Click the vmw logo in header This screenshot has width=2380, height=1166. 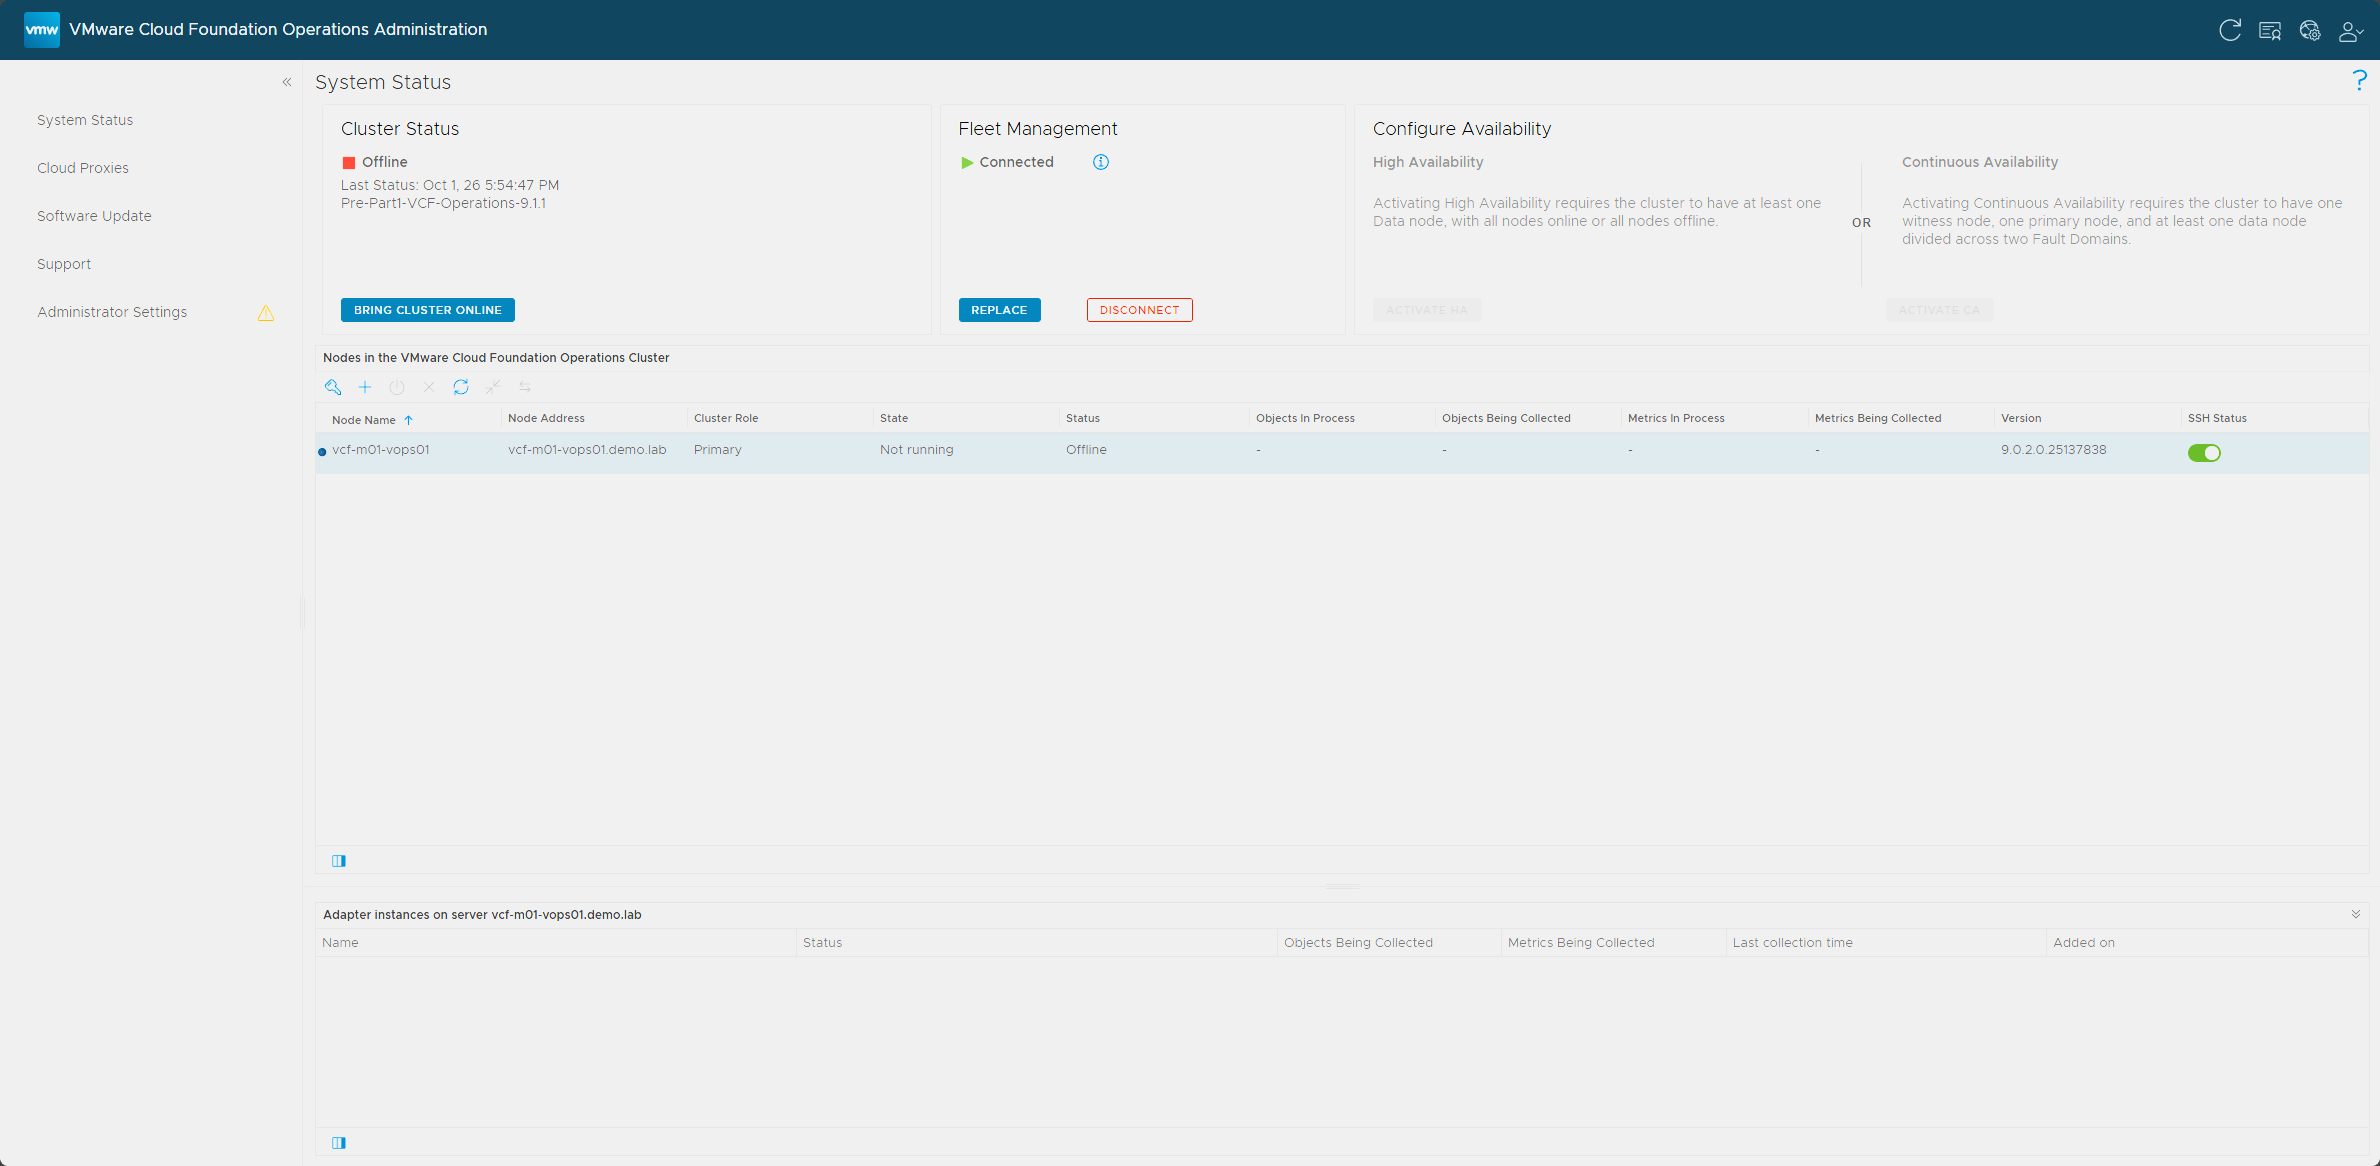click(x=42, y=30)
